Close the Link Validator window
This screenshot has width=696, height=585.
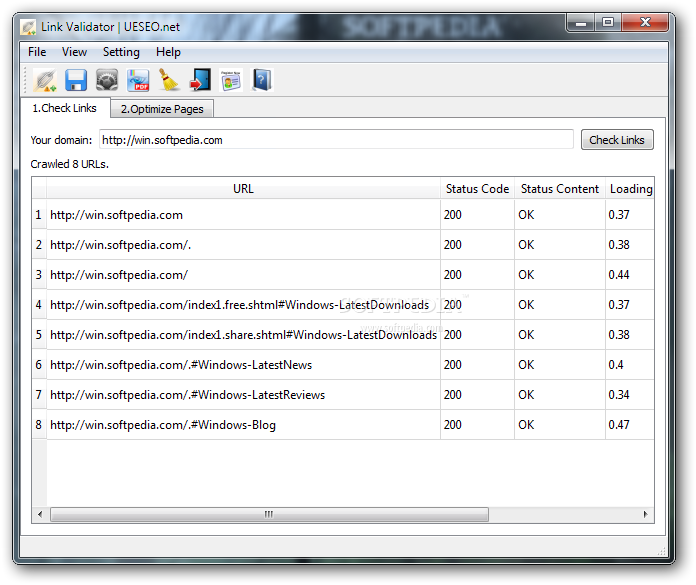(x=645, y=23)
